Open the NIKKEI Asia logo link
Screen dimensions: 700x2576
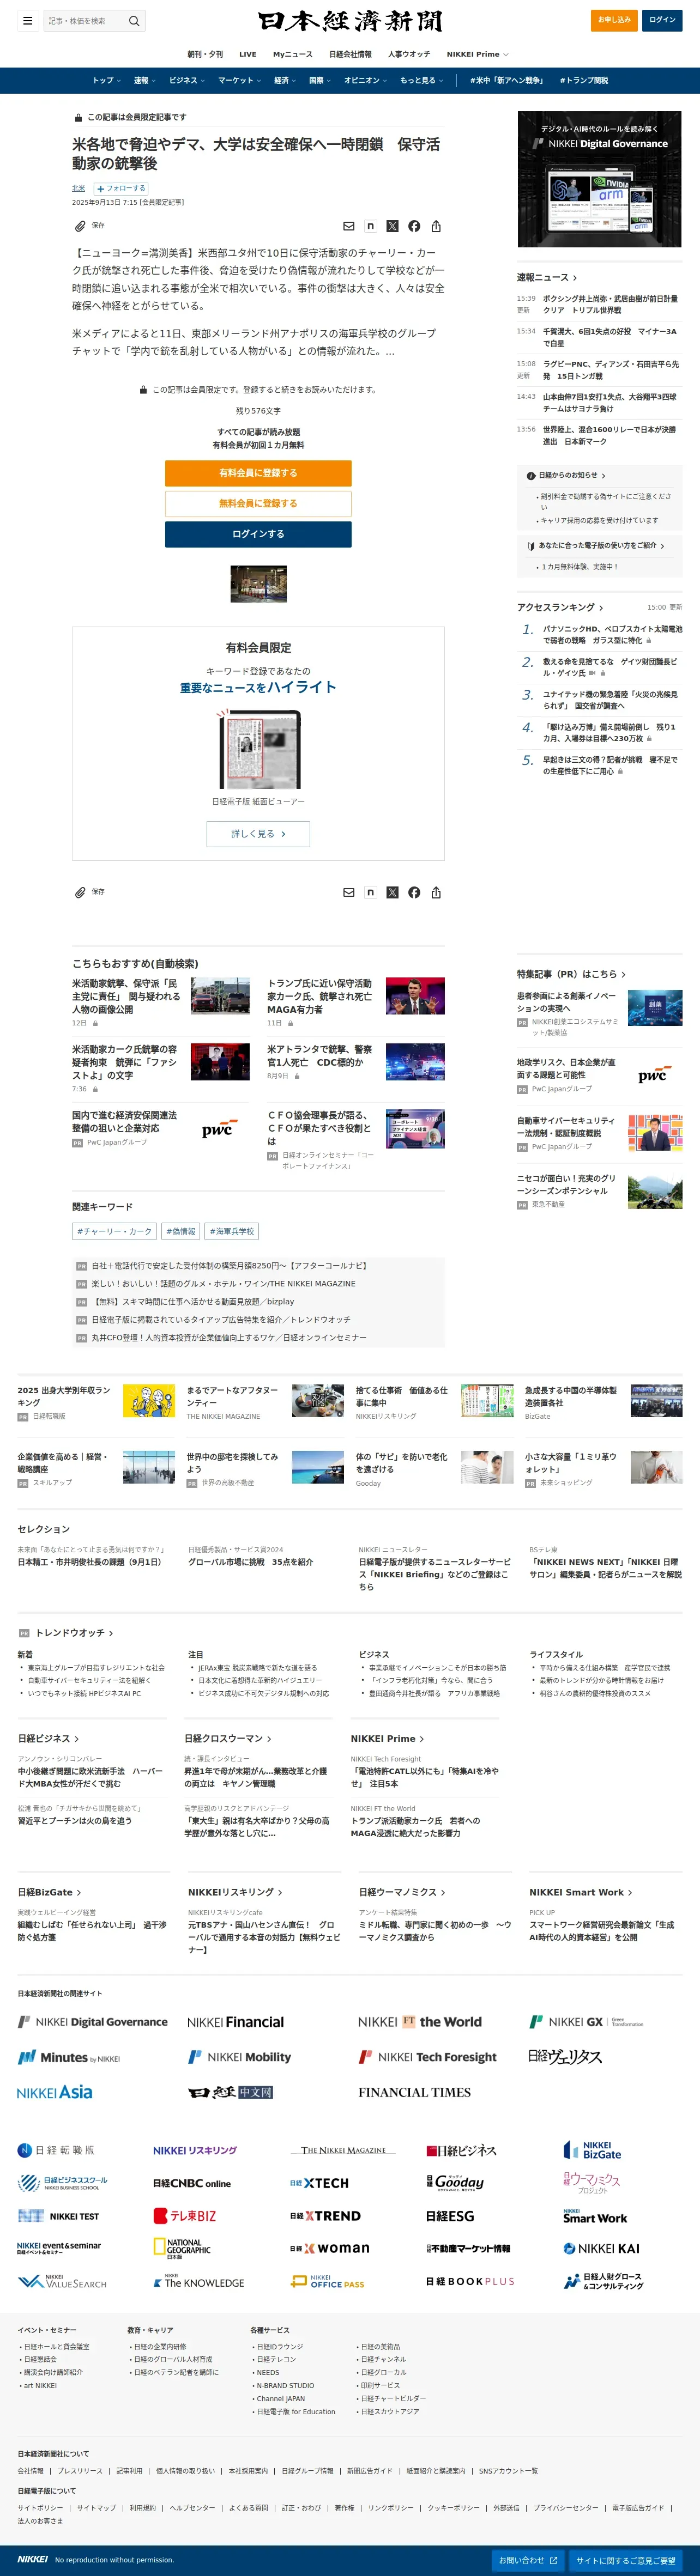click(55, 2092)
